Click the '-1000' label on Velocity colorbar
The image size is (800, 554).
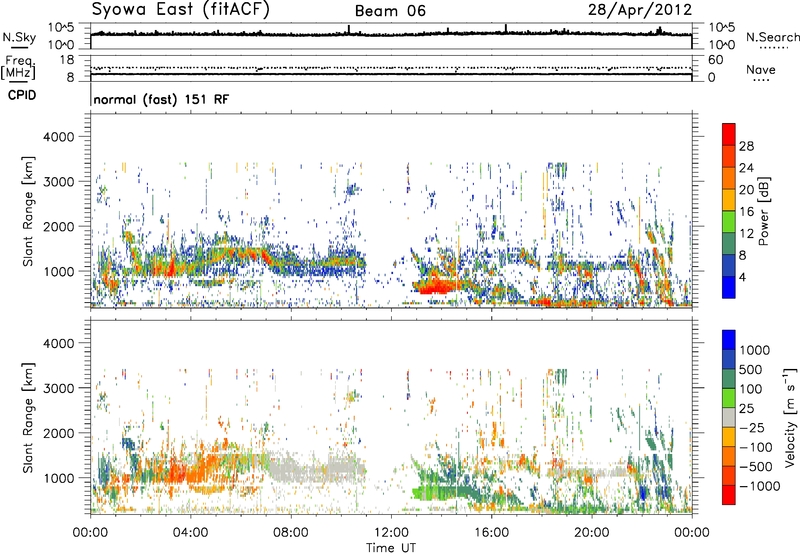tap(759, 486)
